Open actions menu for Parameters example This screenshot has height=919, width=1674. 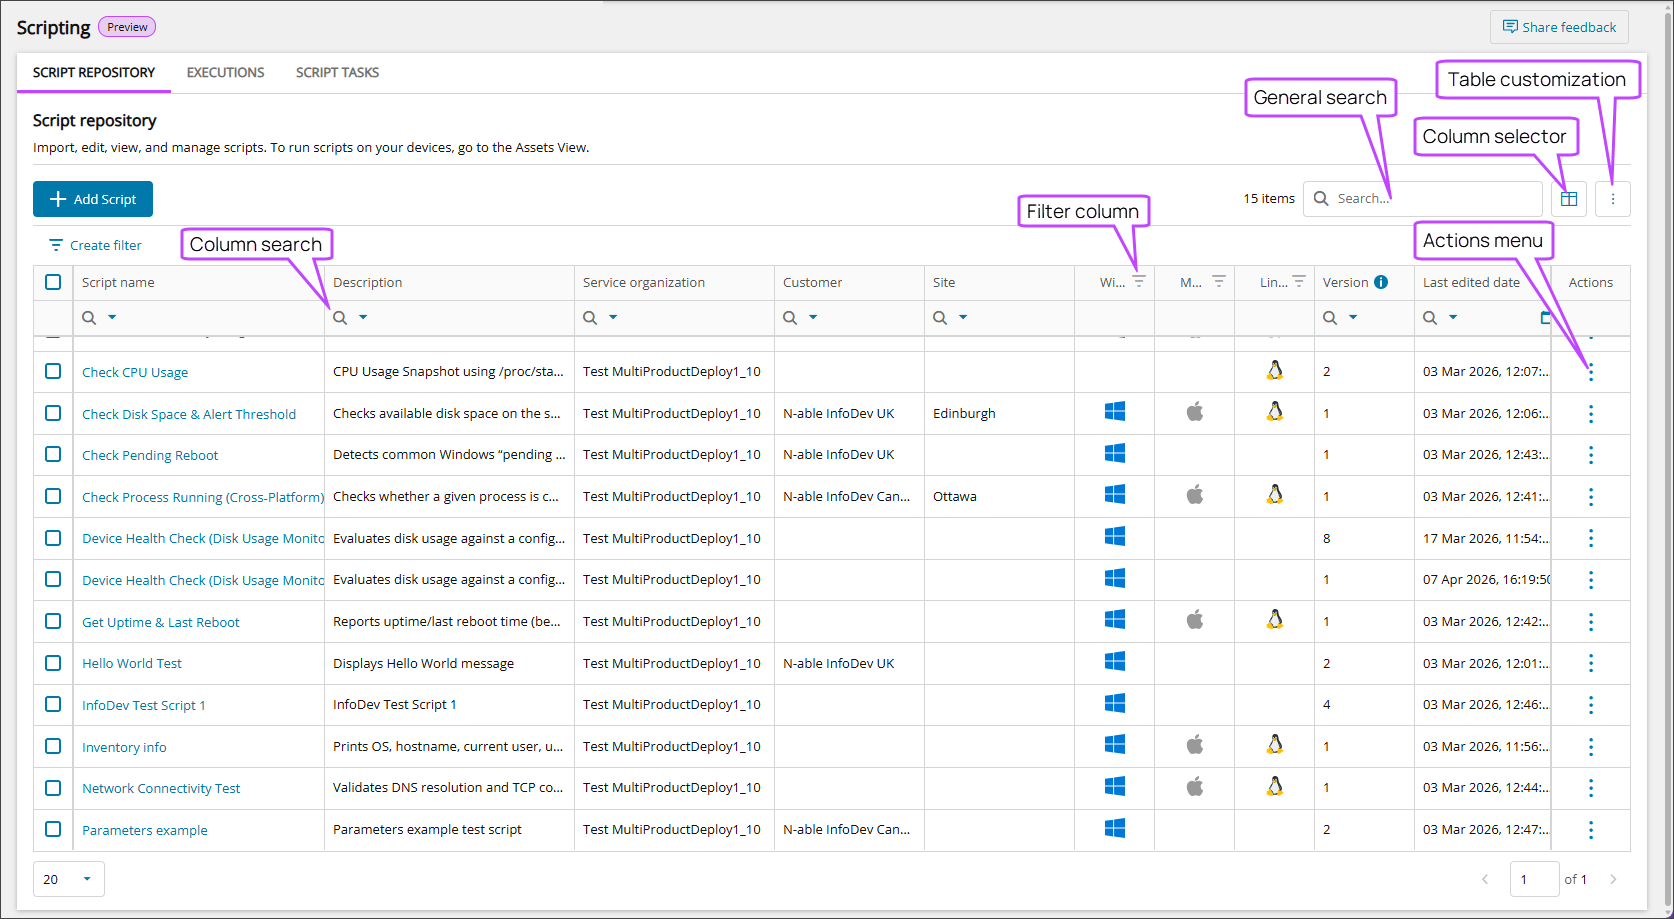[1591, 830]
